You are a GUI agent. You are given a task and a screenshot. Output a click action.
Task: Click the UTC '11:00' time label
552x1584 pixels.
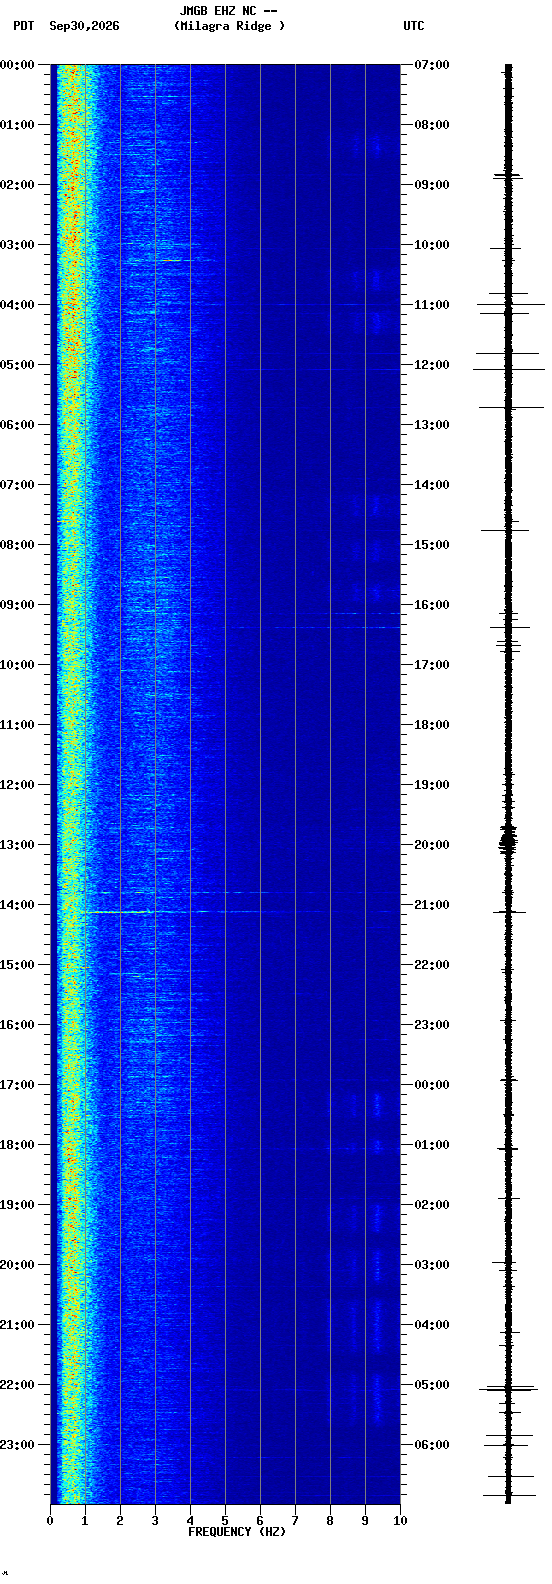432,305
